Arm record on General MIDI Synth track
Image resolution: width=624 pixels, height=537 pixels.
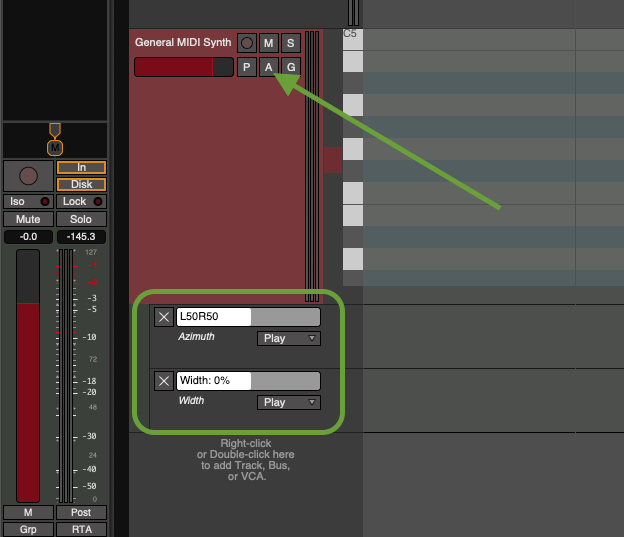pos(246,43)
